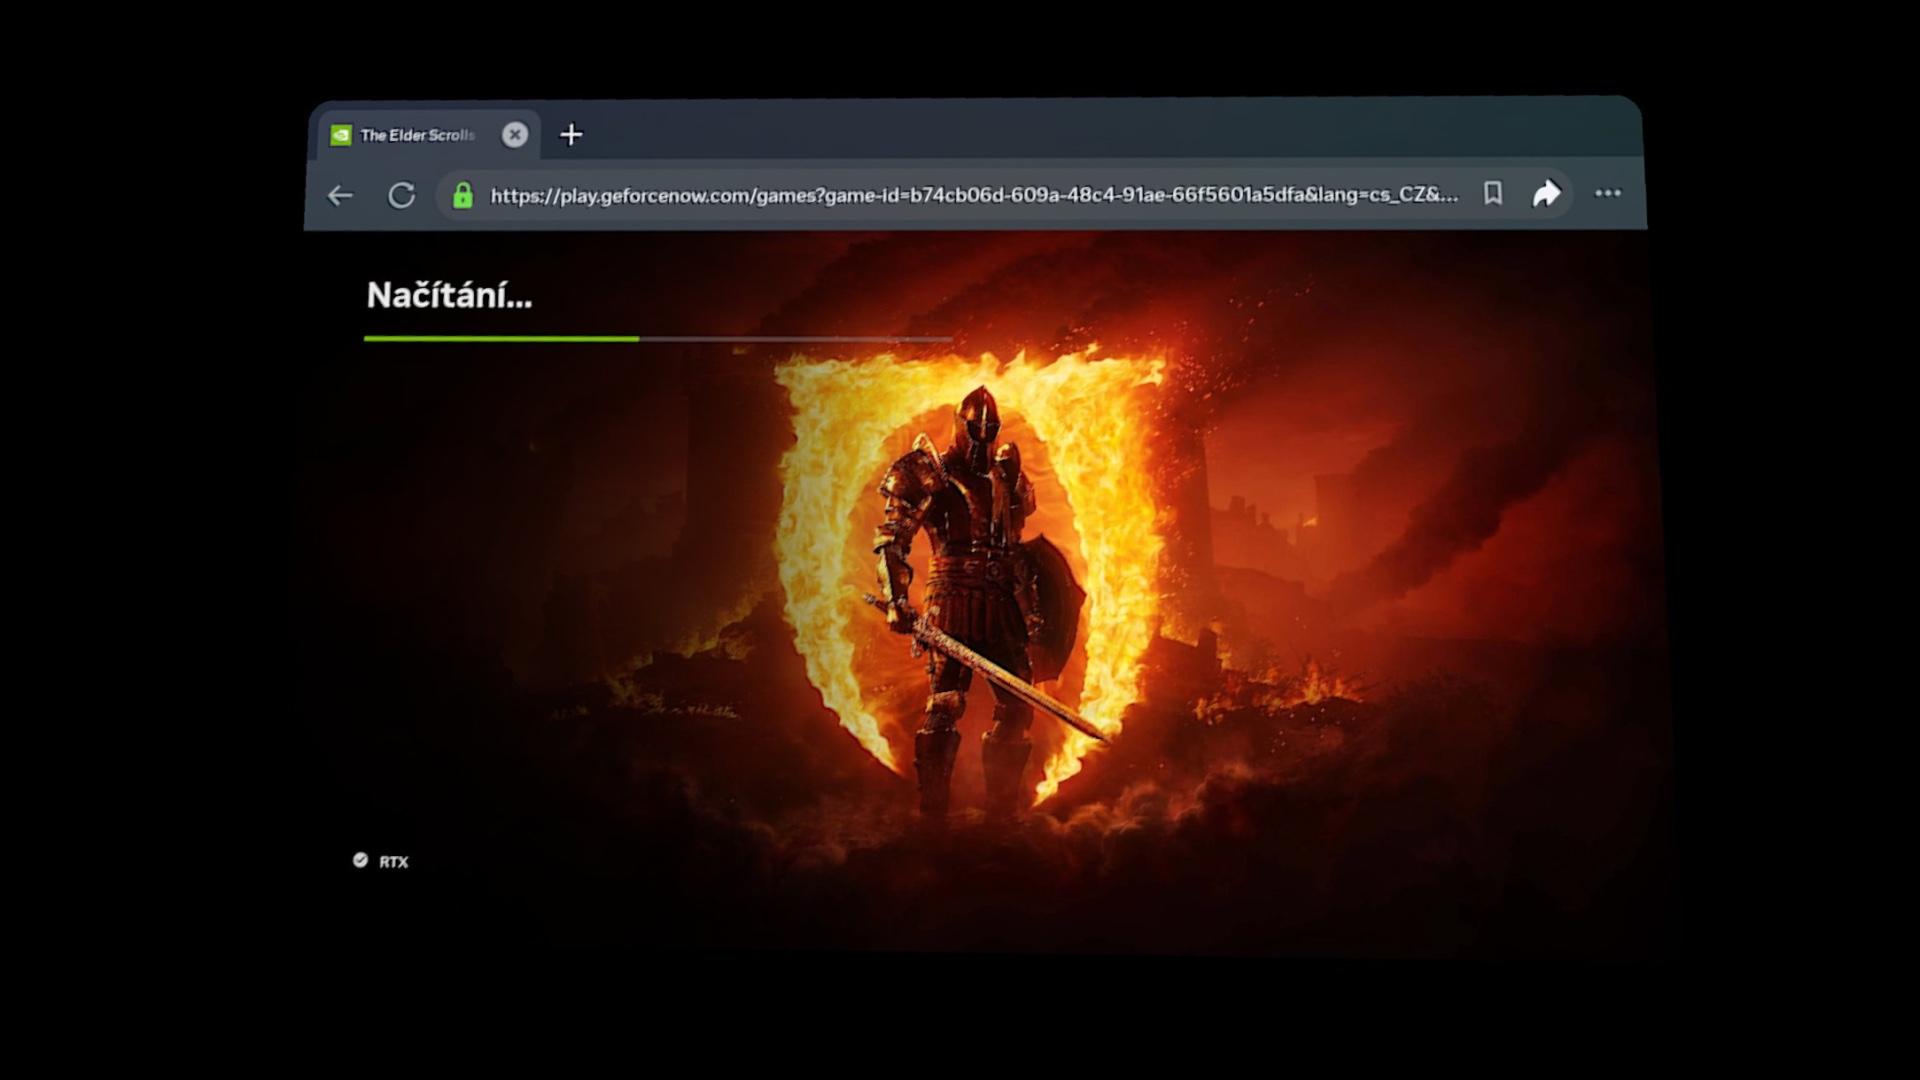
Task: Open a new tab with plus
Action: coord(571,134)
